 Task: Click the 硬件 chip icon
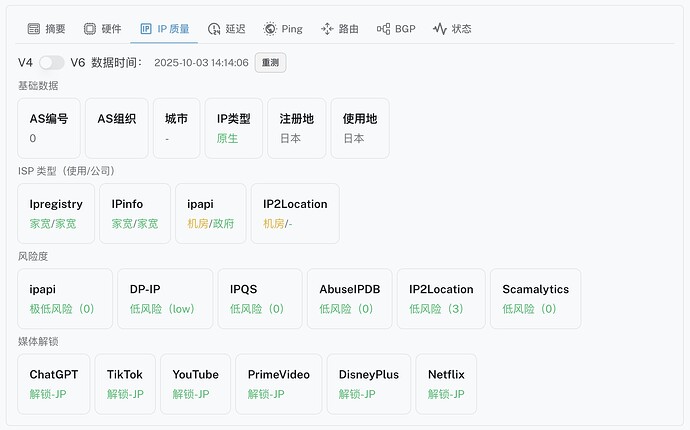(x=90, y=29)
